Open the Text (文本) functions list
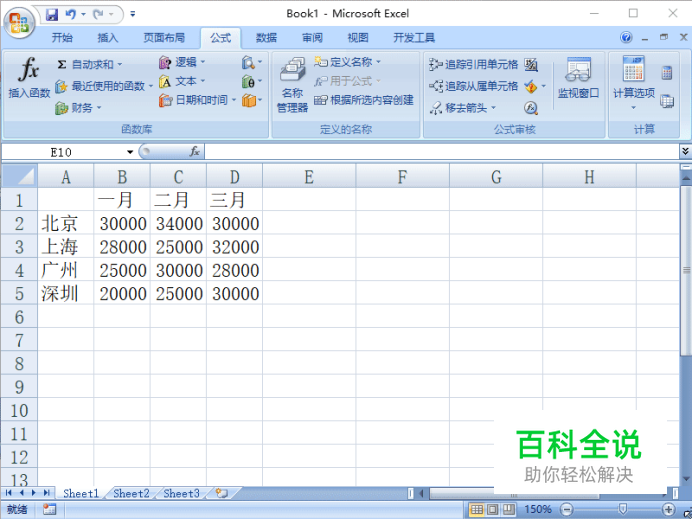Image resolution: width=692 pixels, height=519 pixels. pos(182,81)
